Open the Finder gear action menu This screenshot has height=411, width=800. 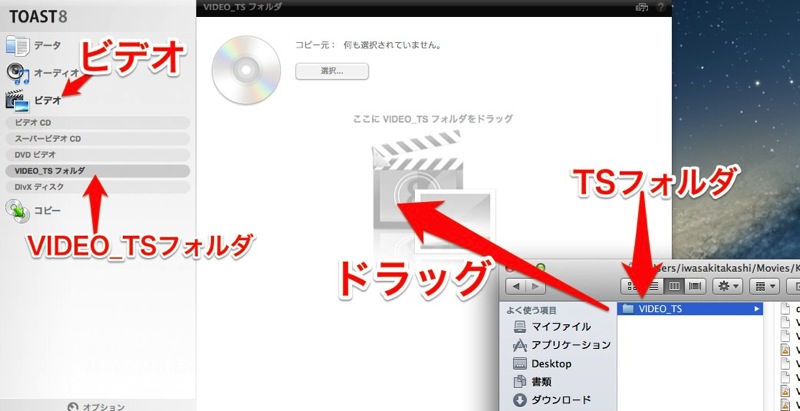pos(727,287)
